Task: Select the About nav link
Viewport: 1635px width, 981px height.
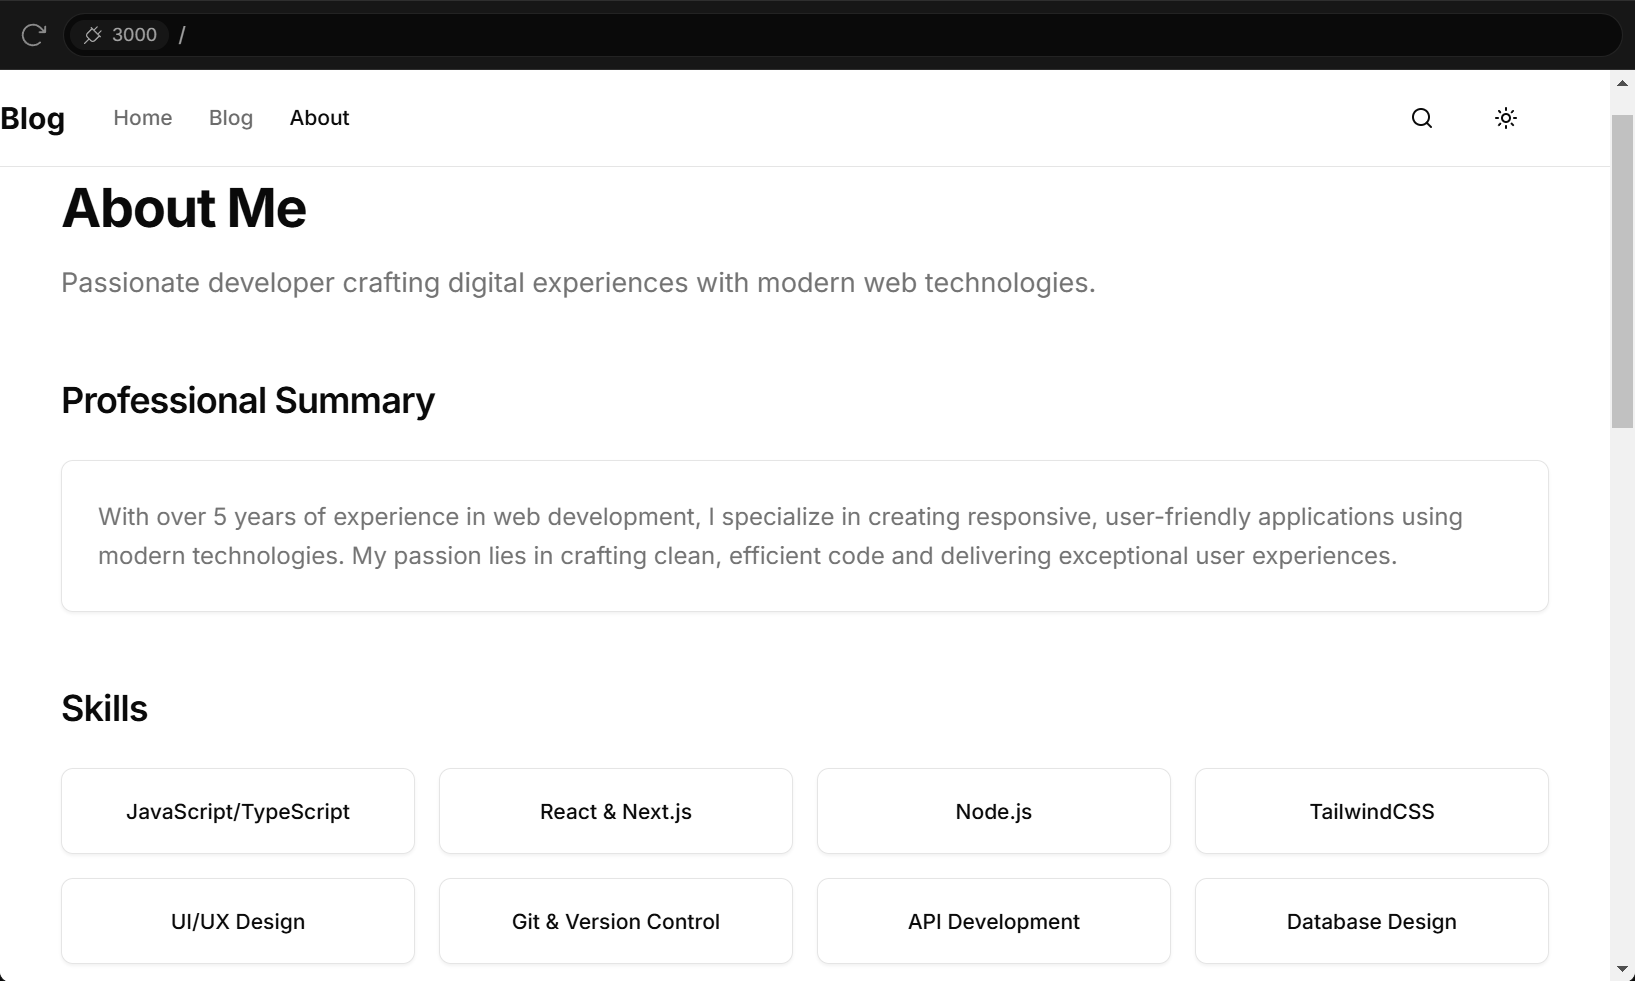Action: coord(319,118)
